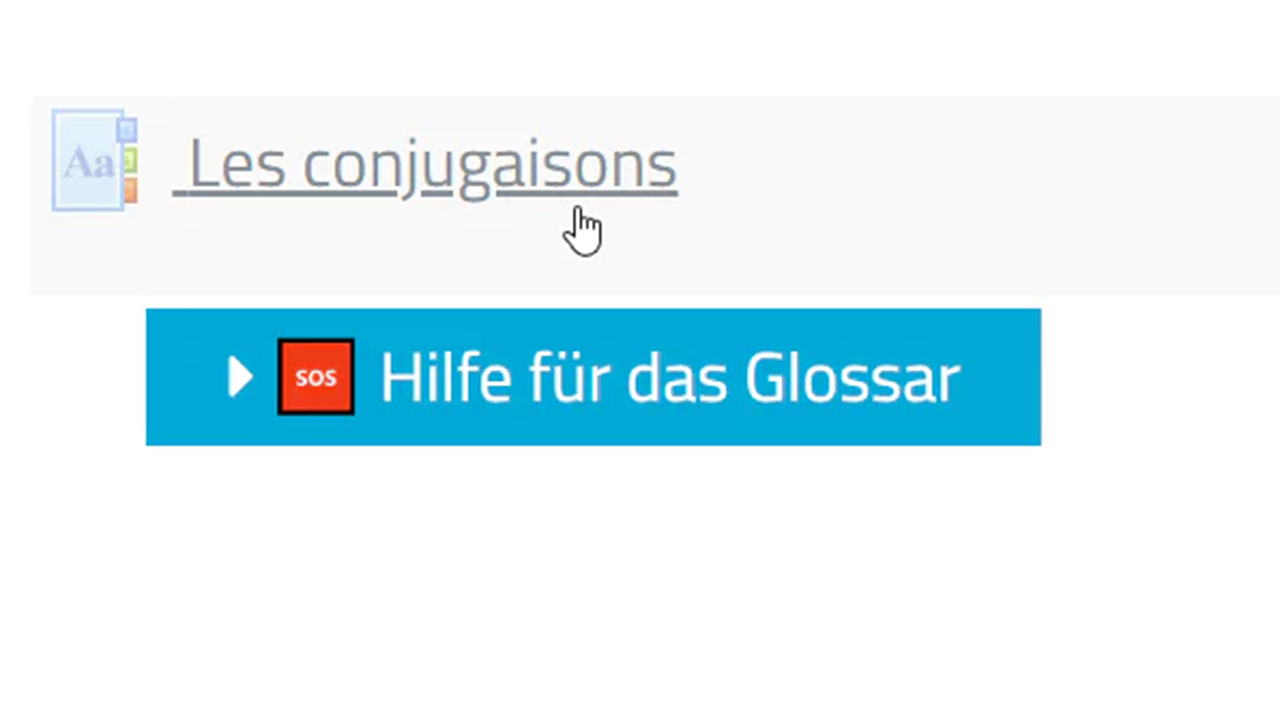This screenshot has height=720, width=1280.
Task: Open the Les conjugaisons link
Action: (425, 165)
